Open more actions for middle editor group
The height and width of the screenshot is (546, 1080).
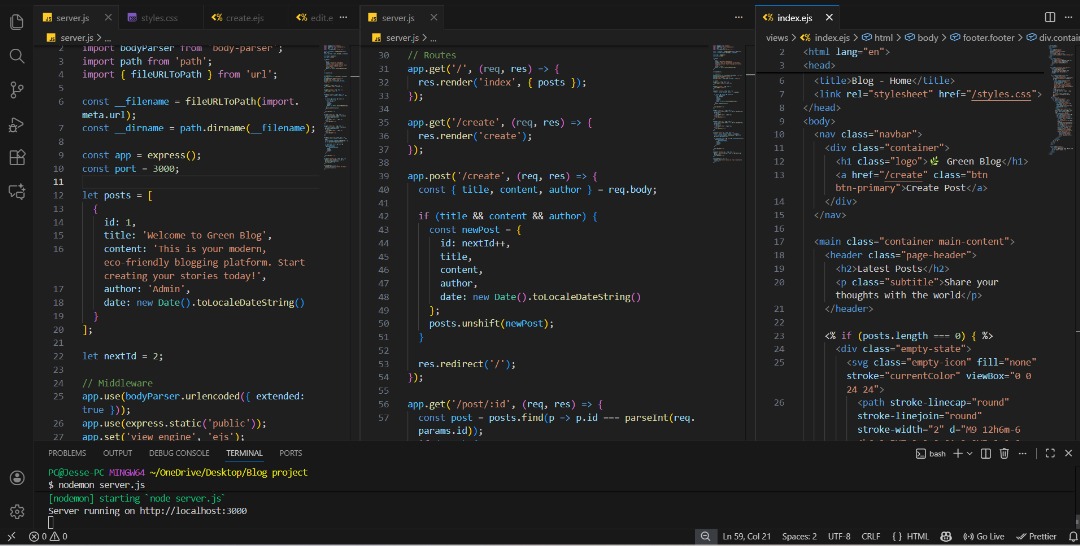(738, 17)
